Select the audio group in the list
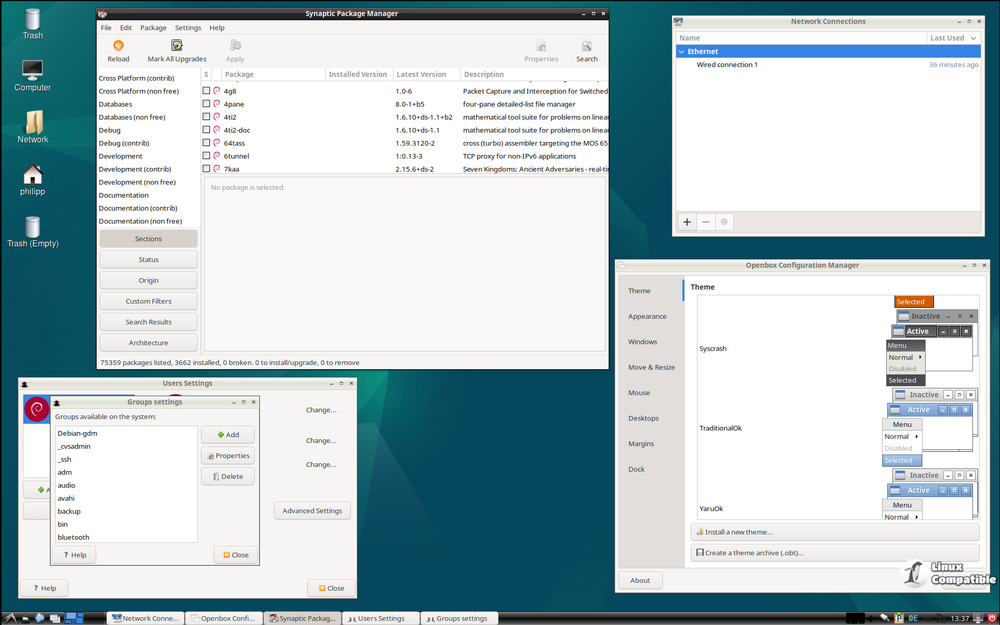This screenshot has height=625, width=1000. [67, 485]
